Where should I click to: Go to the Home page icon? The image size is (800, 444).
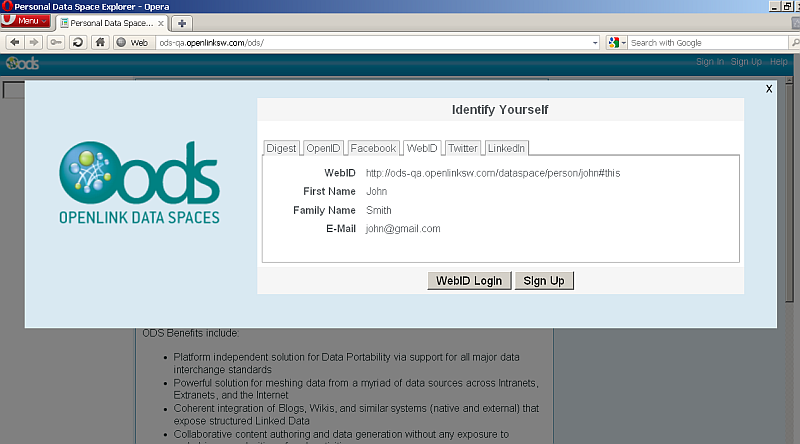[99, 43]
